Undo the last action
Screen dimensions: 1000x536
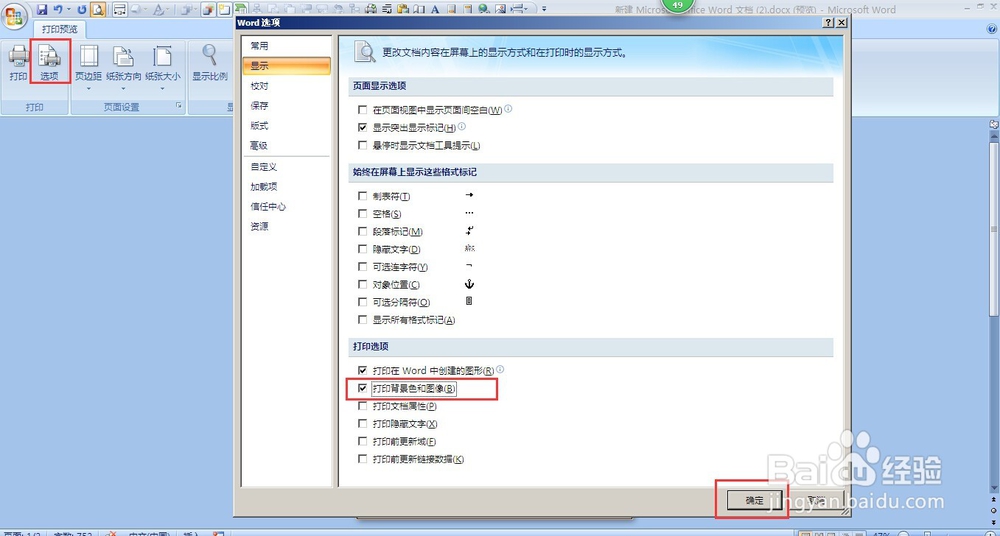pyautogui.click(x=57, y=10)
